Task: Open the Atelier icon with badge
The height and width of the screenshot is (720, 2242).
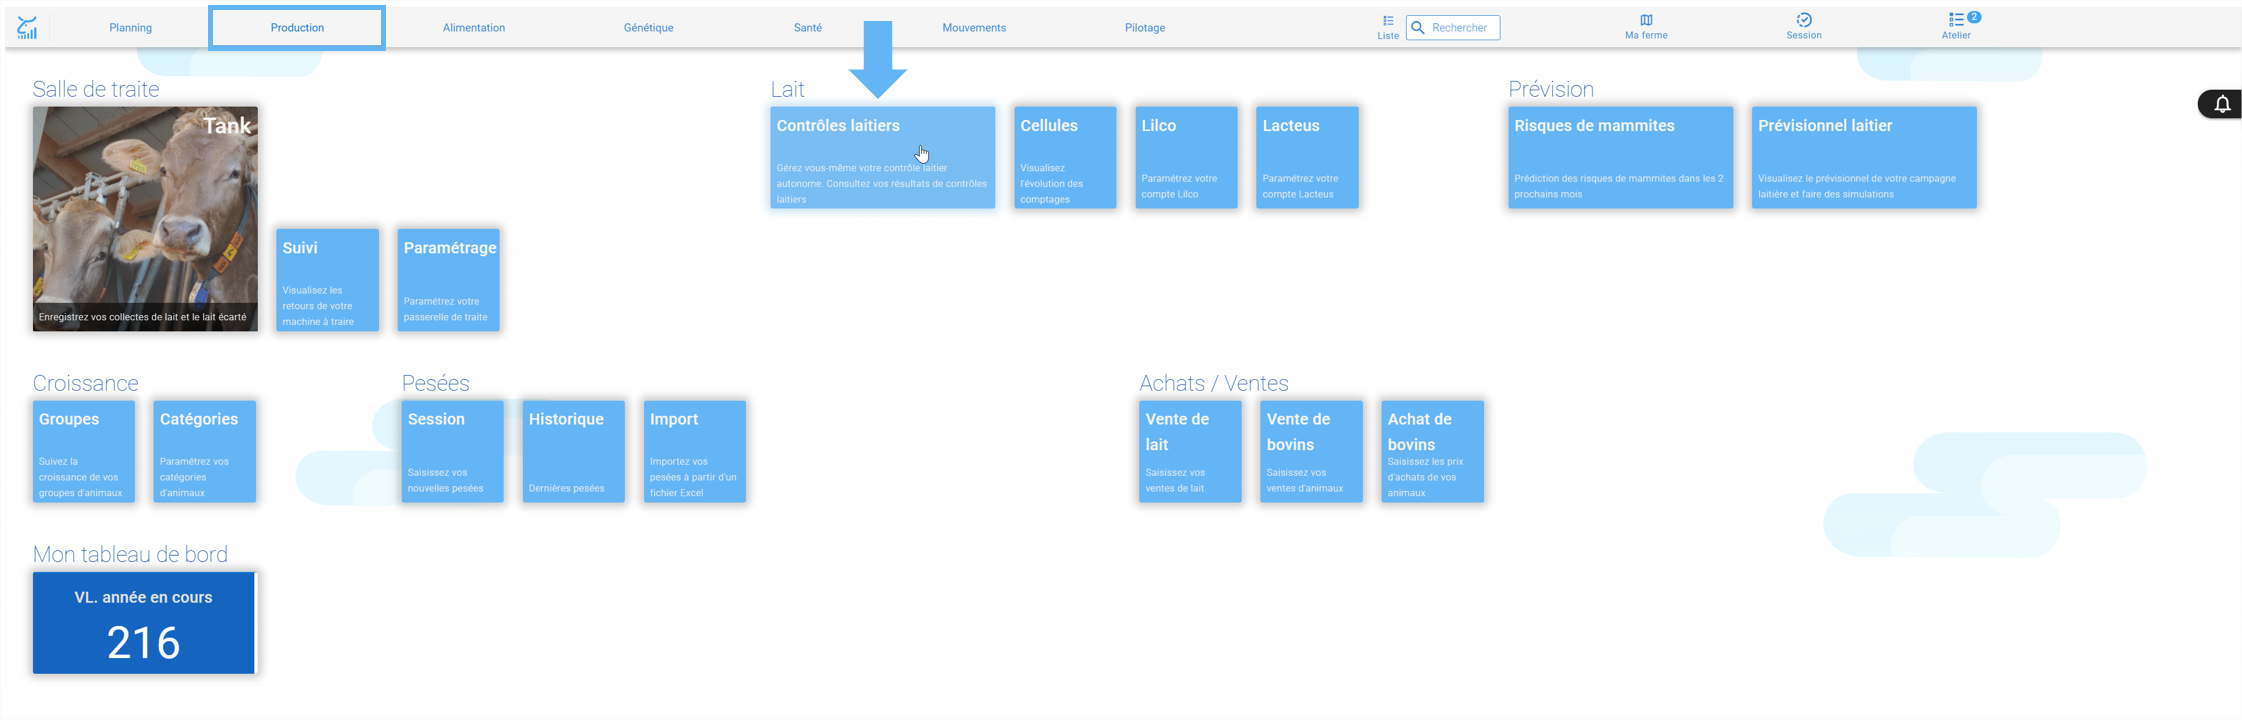Action: pos(1957,20)
